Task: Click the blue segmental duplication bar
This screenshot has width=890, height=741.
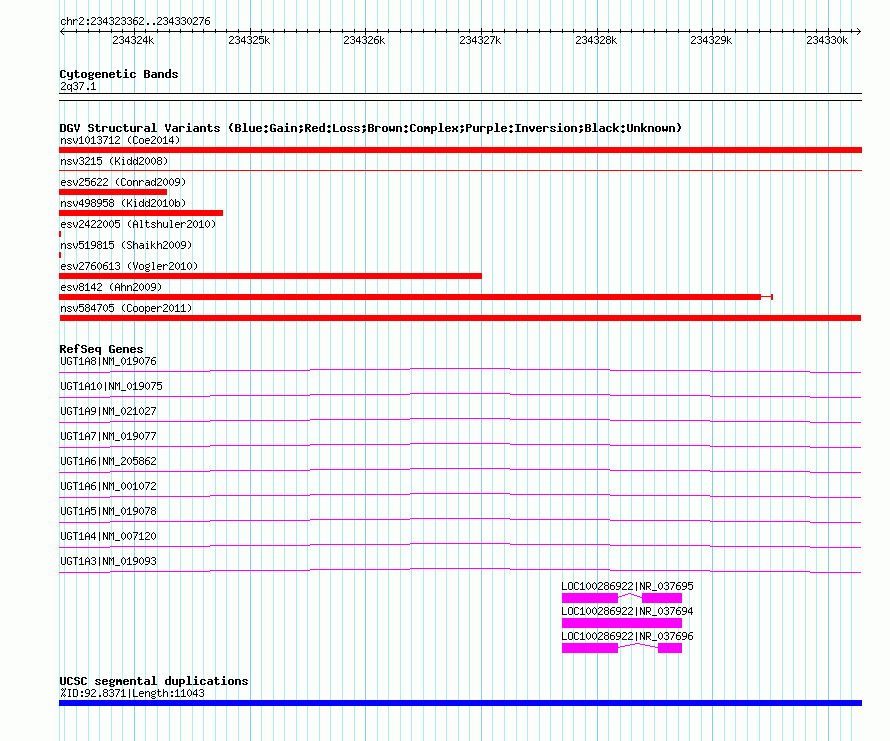Action: pyautogui.click(x=460, y=703)
